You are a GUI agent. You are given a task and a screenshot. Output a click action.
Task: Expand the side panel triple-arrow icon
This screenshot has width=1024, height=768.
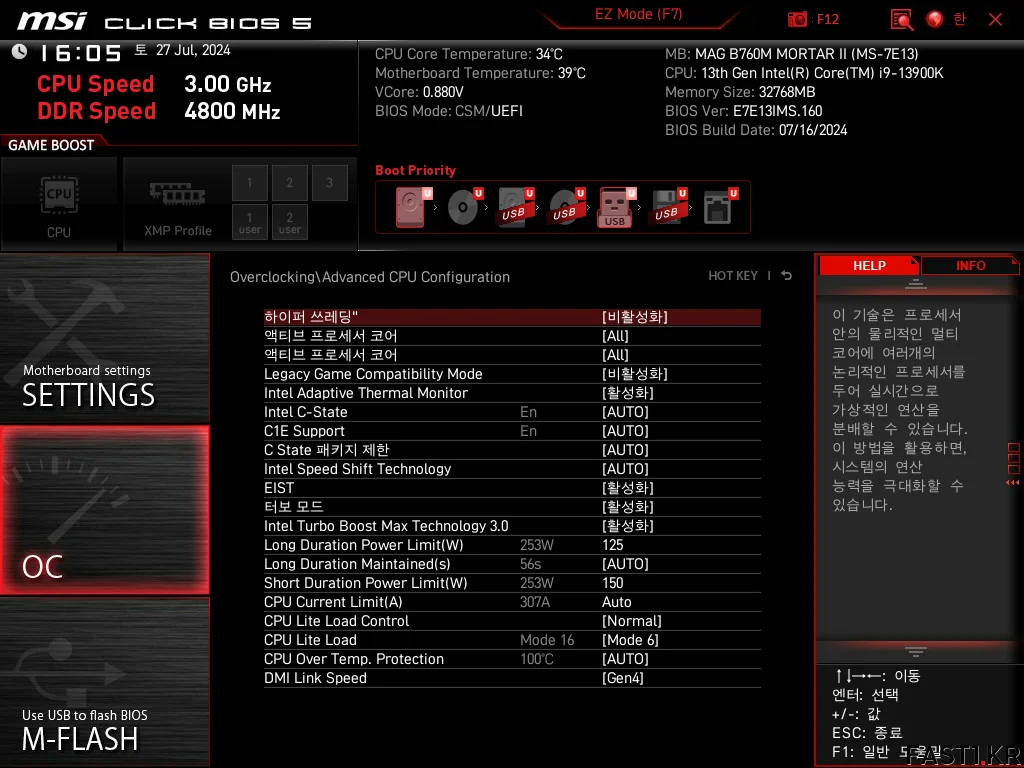[1012, 483]
